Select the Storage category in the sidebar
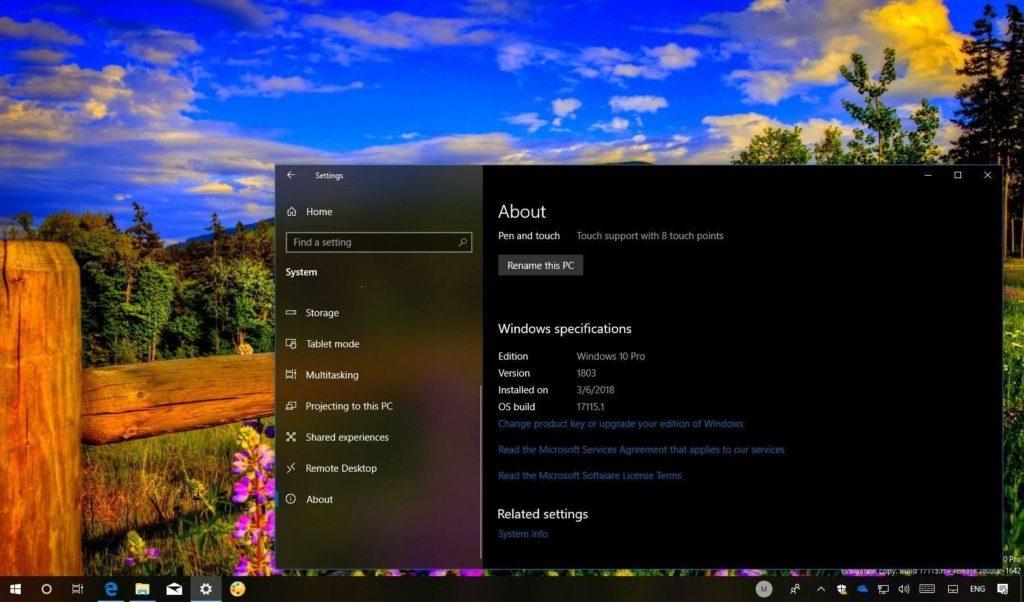Viewport: 1024px width, 602px height. point(323,312)
